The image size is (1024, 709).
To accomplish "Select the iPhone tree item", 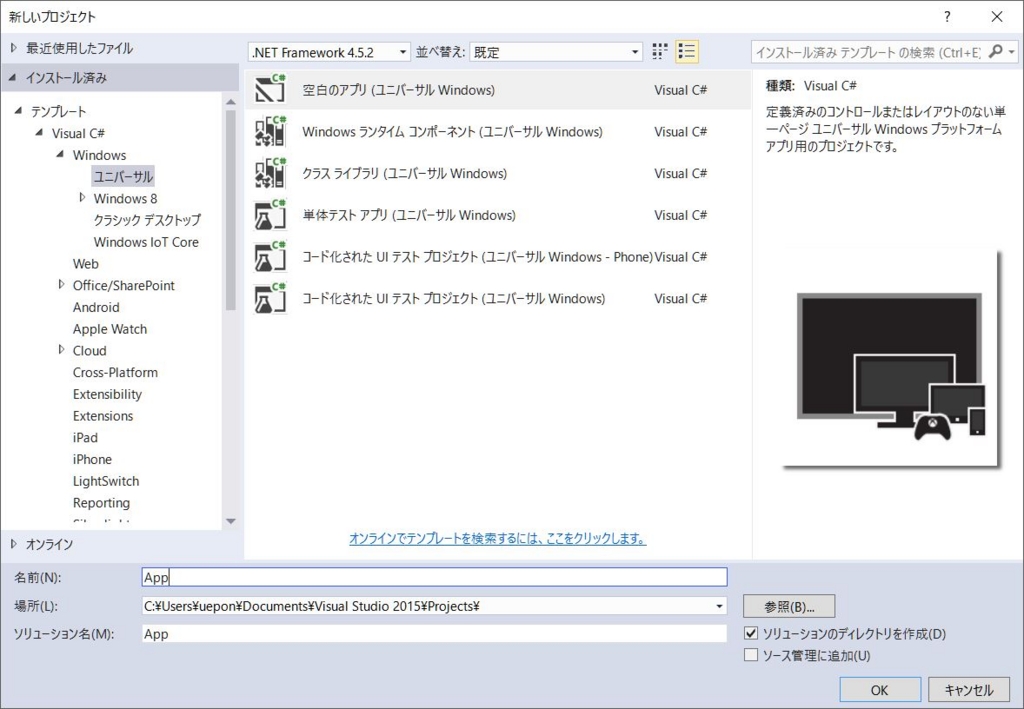I will tap(92, 459).
